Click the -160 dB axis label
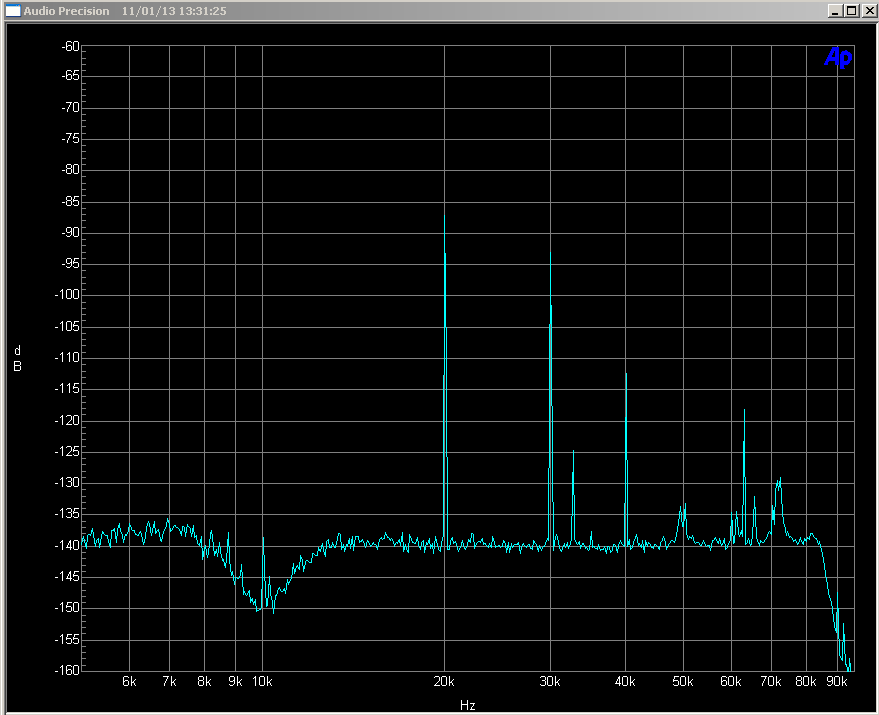The width and height of the screenshot is (879, 715). click(x=67, y=670)
